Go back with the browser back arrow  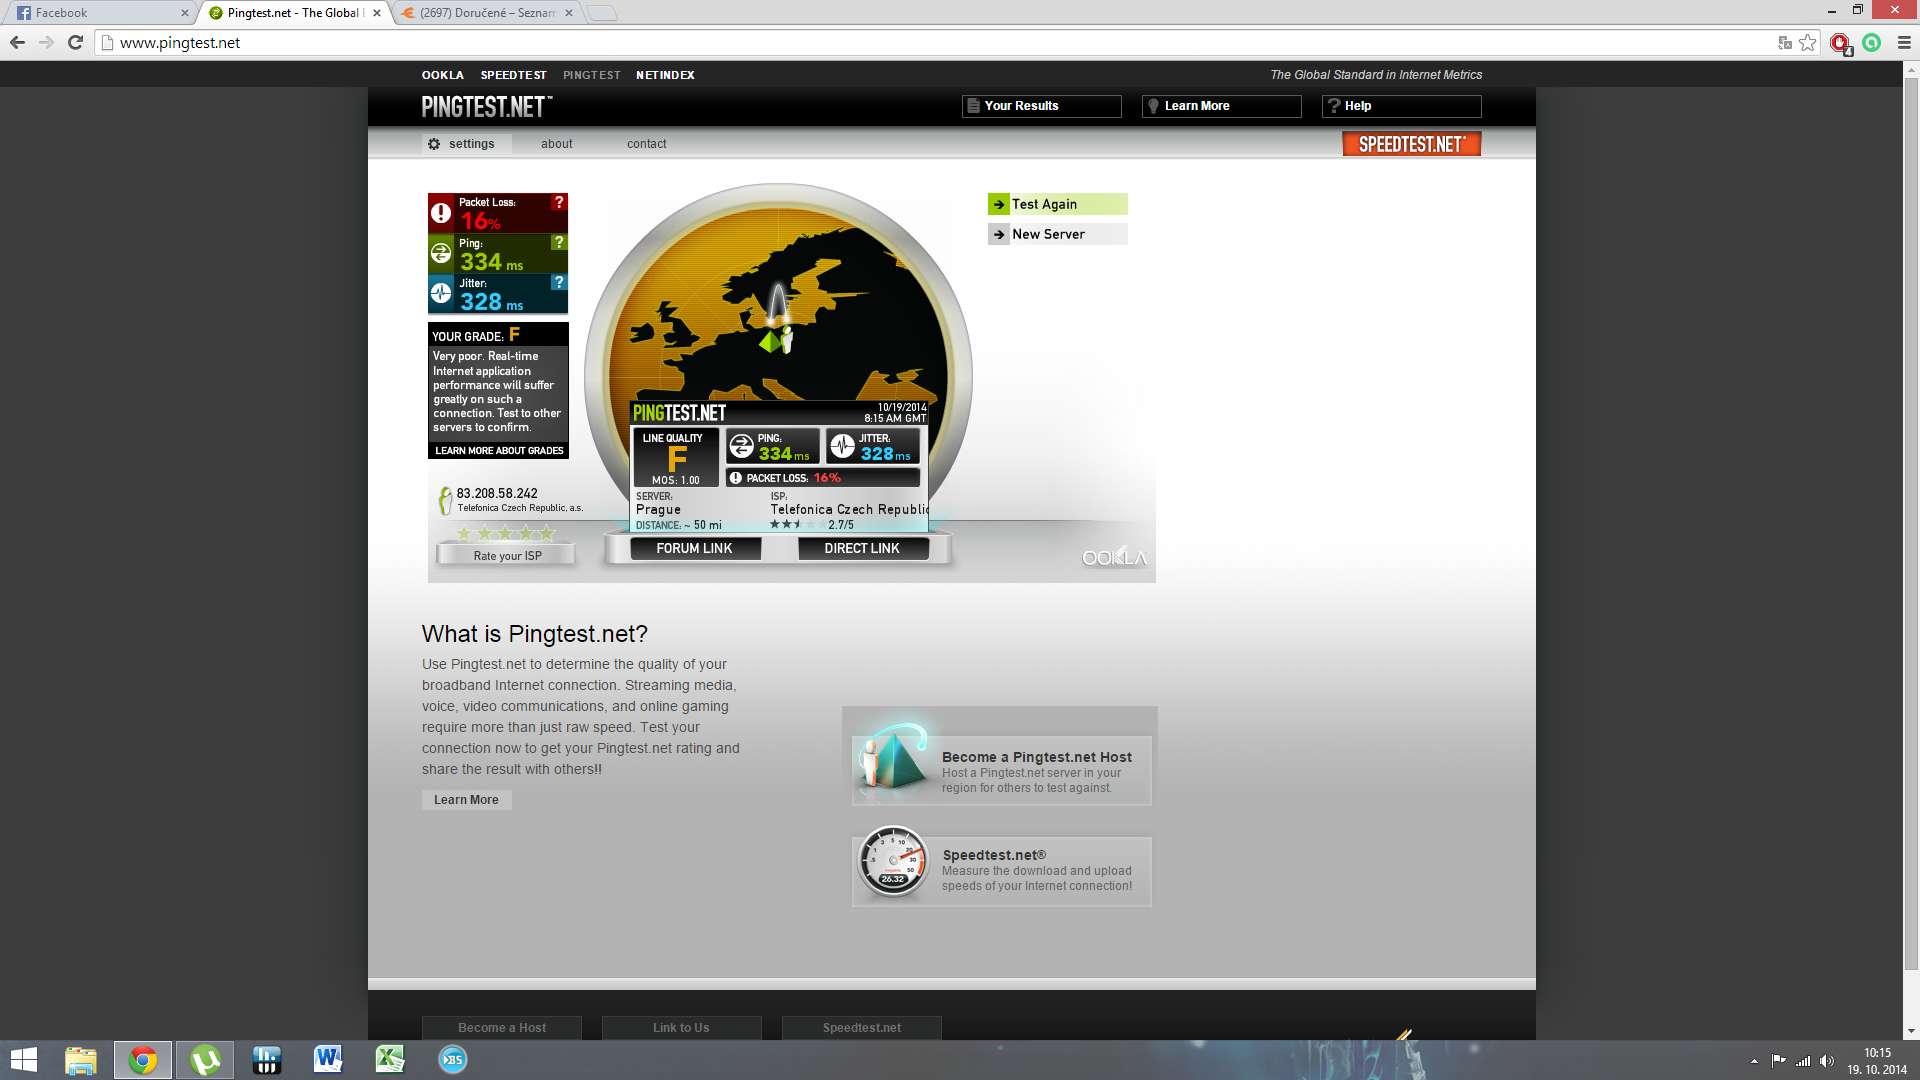(x=17, y=43)
